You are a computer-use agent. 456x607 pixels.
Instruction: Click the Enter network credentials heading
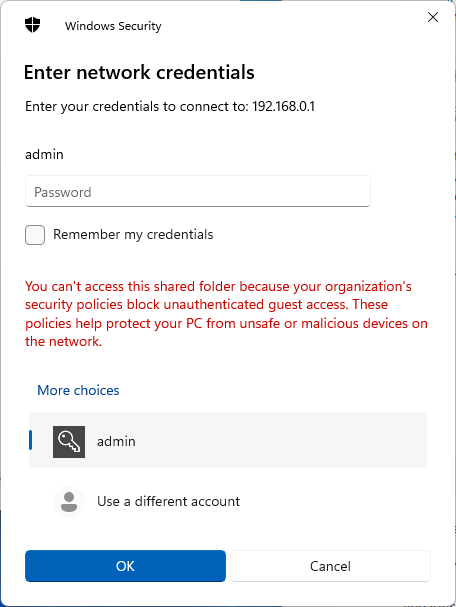click(x=139, y=72)
